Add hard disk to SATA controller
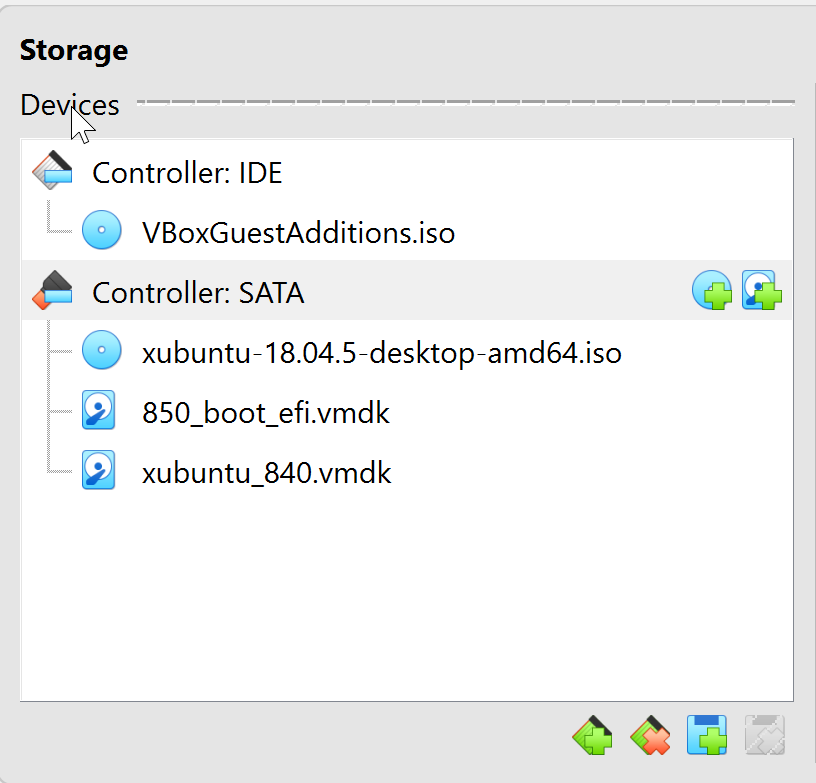The image size is (816, 783). [x=761, y=291]
